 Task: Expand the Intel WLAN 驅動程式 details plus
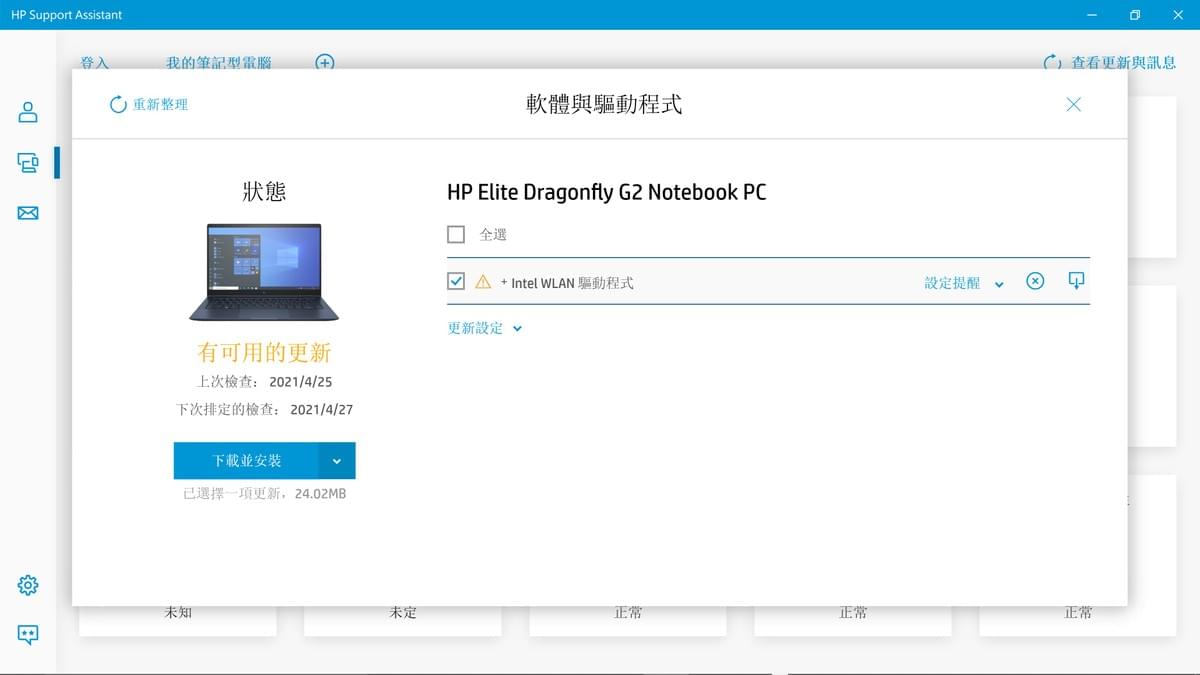(x=504, y=283)
